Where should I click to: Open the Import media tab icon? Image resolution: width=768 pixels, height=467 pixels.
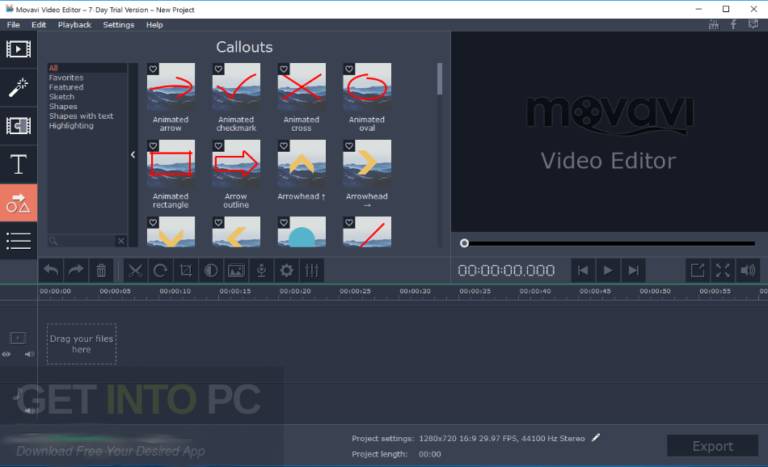coord(18,49)
